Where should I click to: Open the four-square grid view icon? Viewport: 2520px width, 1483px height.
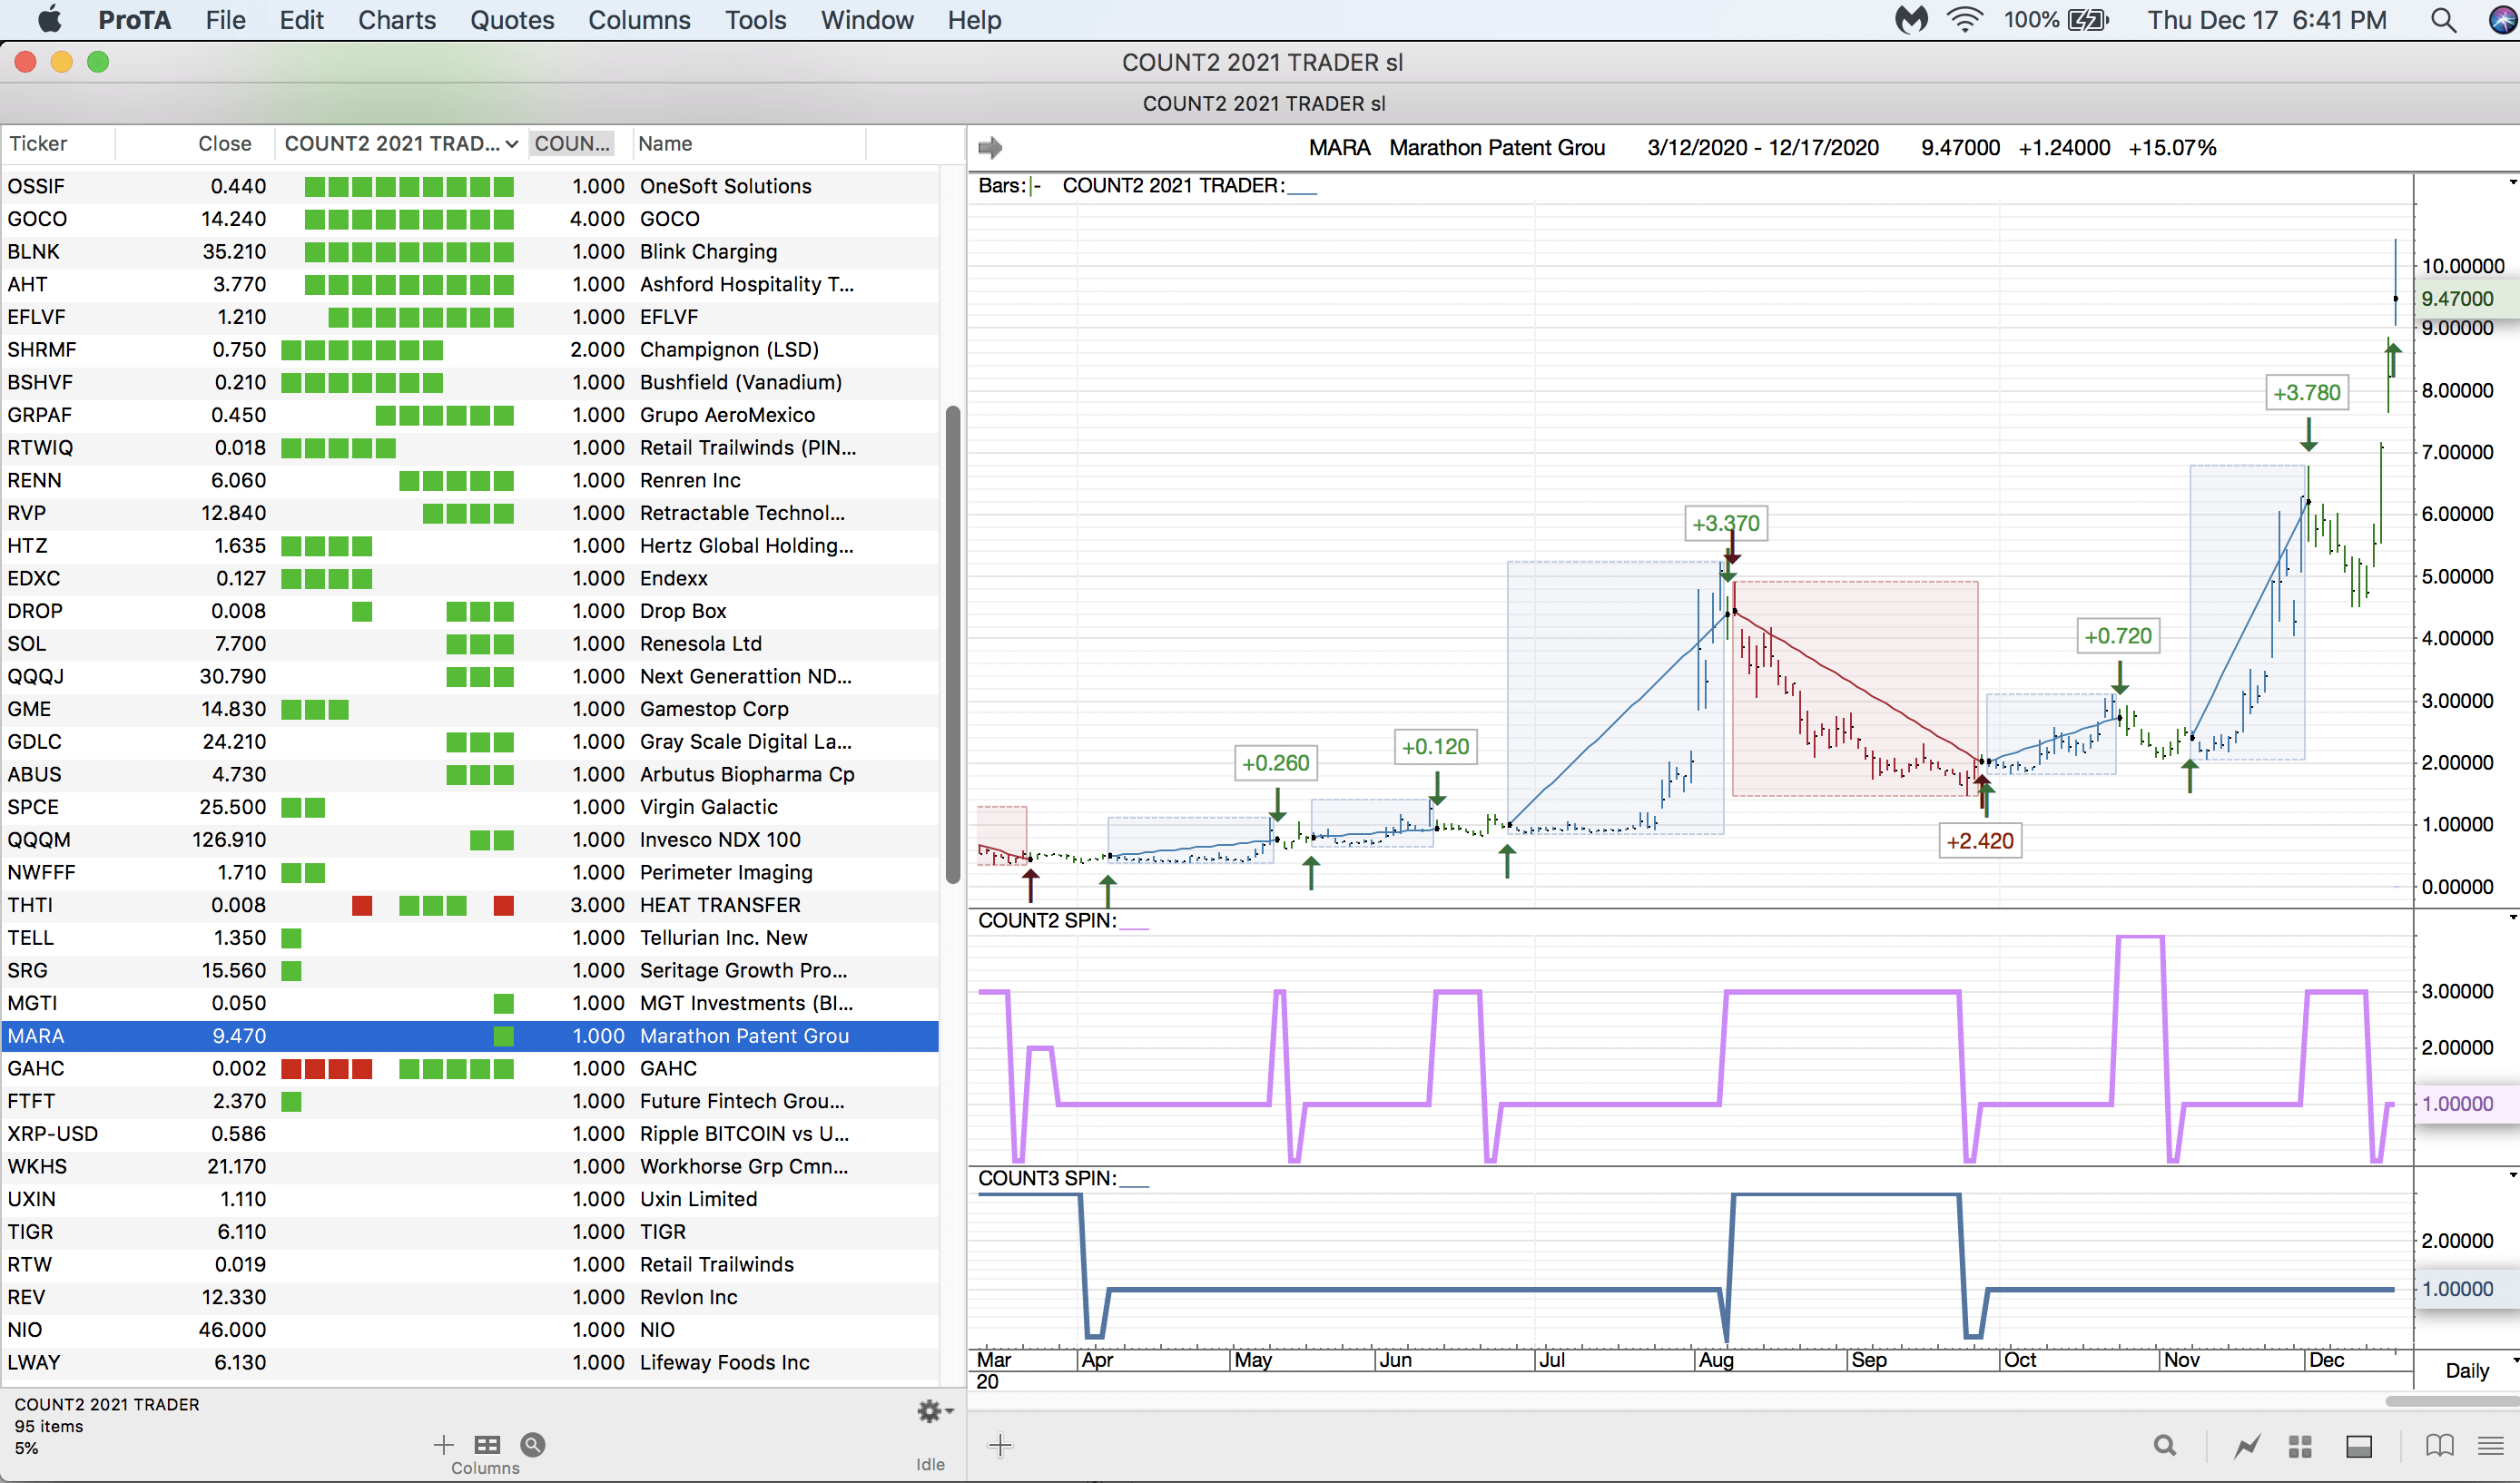(x=2300, y=1445)
